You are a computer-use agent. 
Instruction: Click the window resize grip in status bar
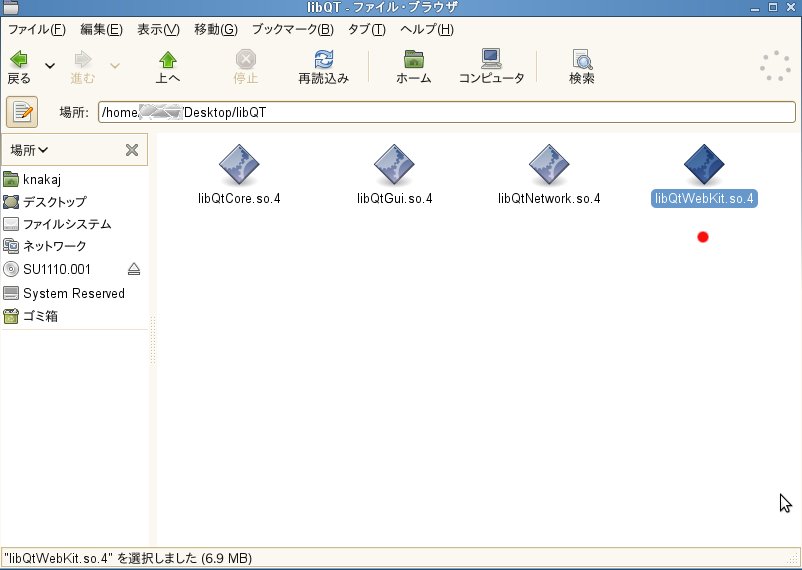click(x=794, y=559)
